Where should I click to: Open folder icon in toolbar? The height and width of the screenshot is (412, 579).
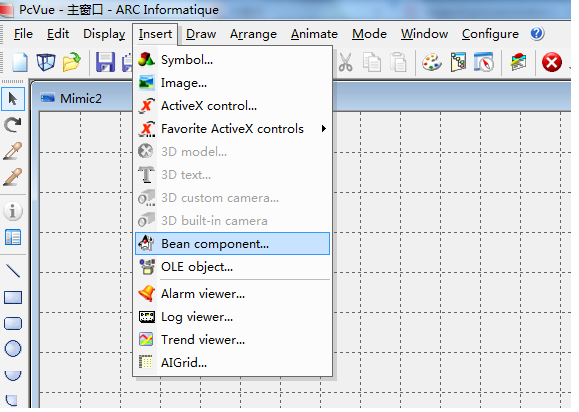pos(72,62)
